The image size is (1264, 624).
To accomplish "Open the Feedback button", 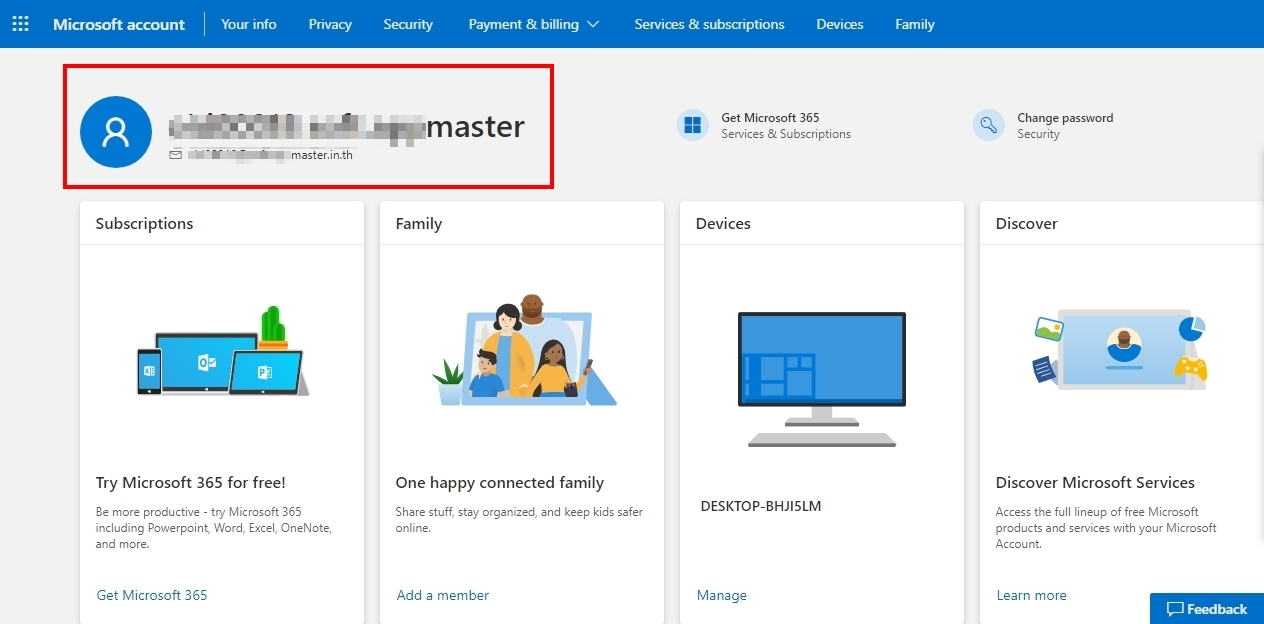I will [1207, 609].
